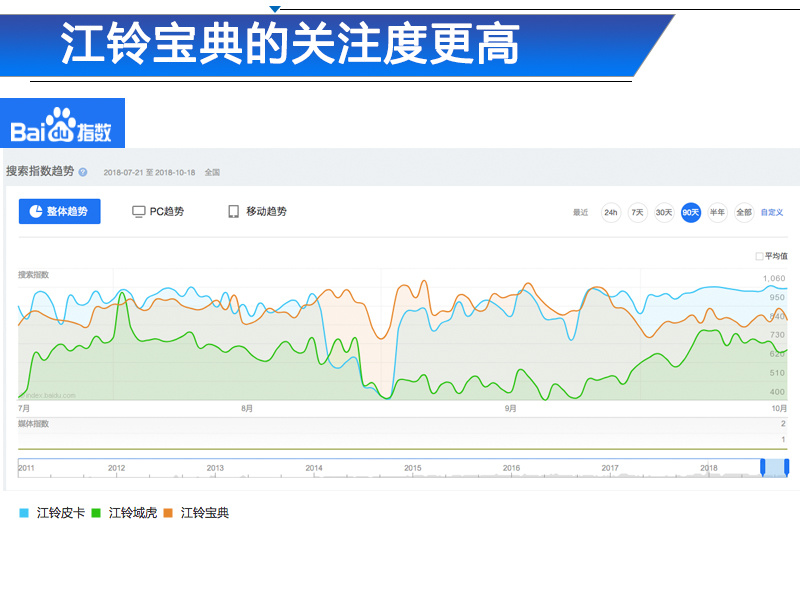Click 2014 on the year timeline

tap(314, 468)
